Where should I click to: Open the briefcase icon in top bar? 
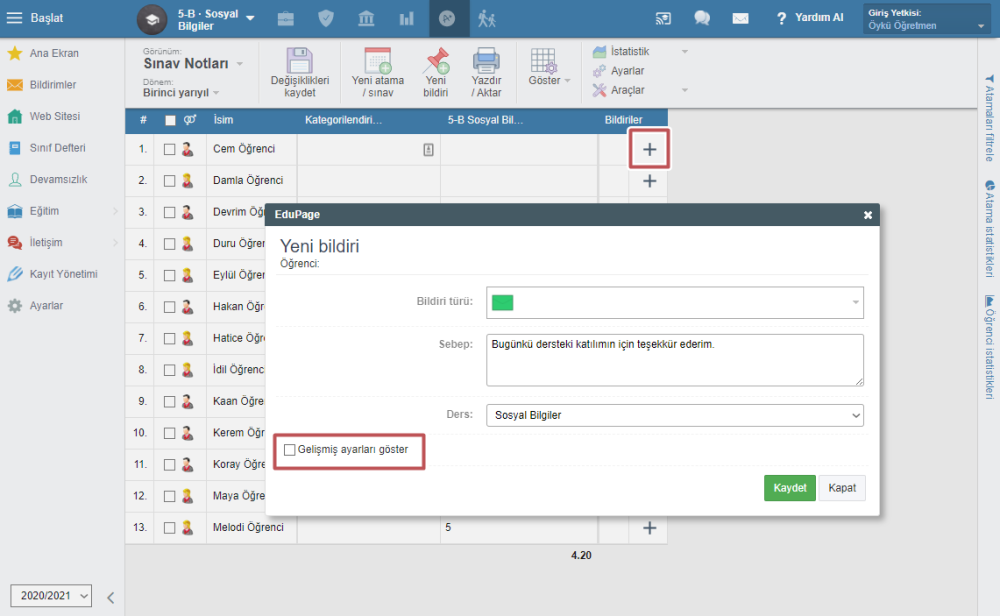pyautogui.click(x=286, y=18)
